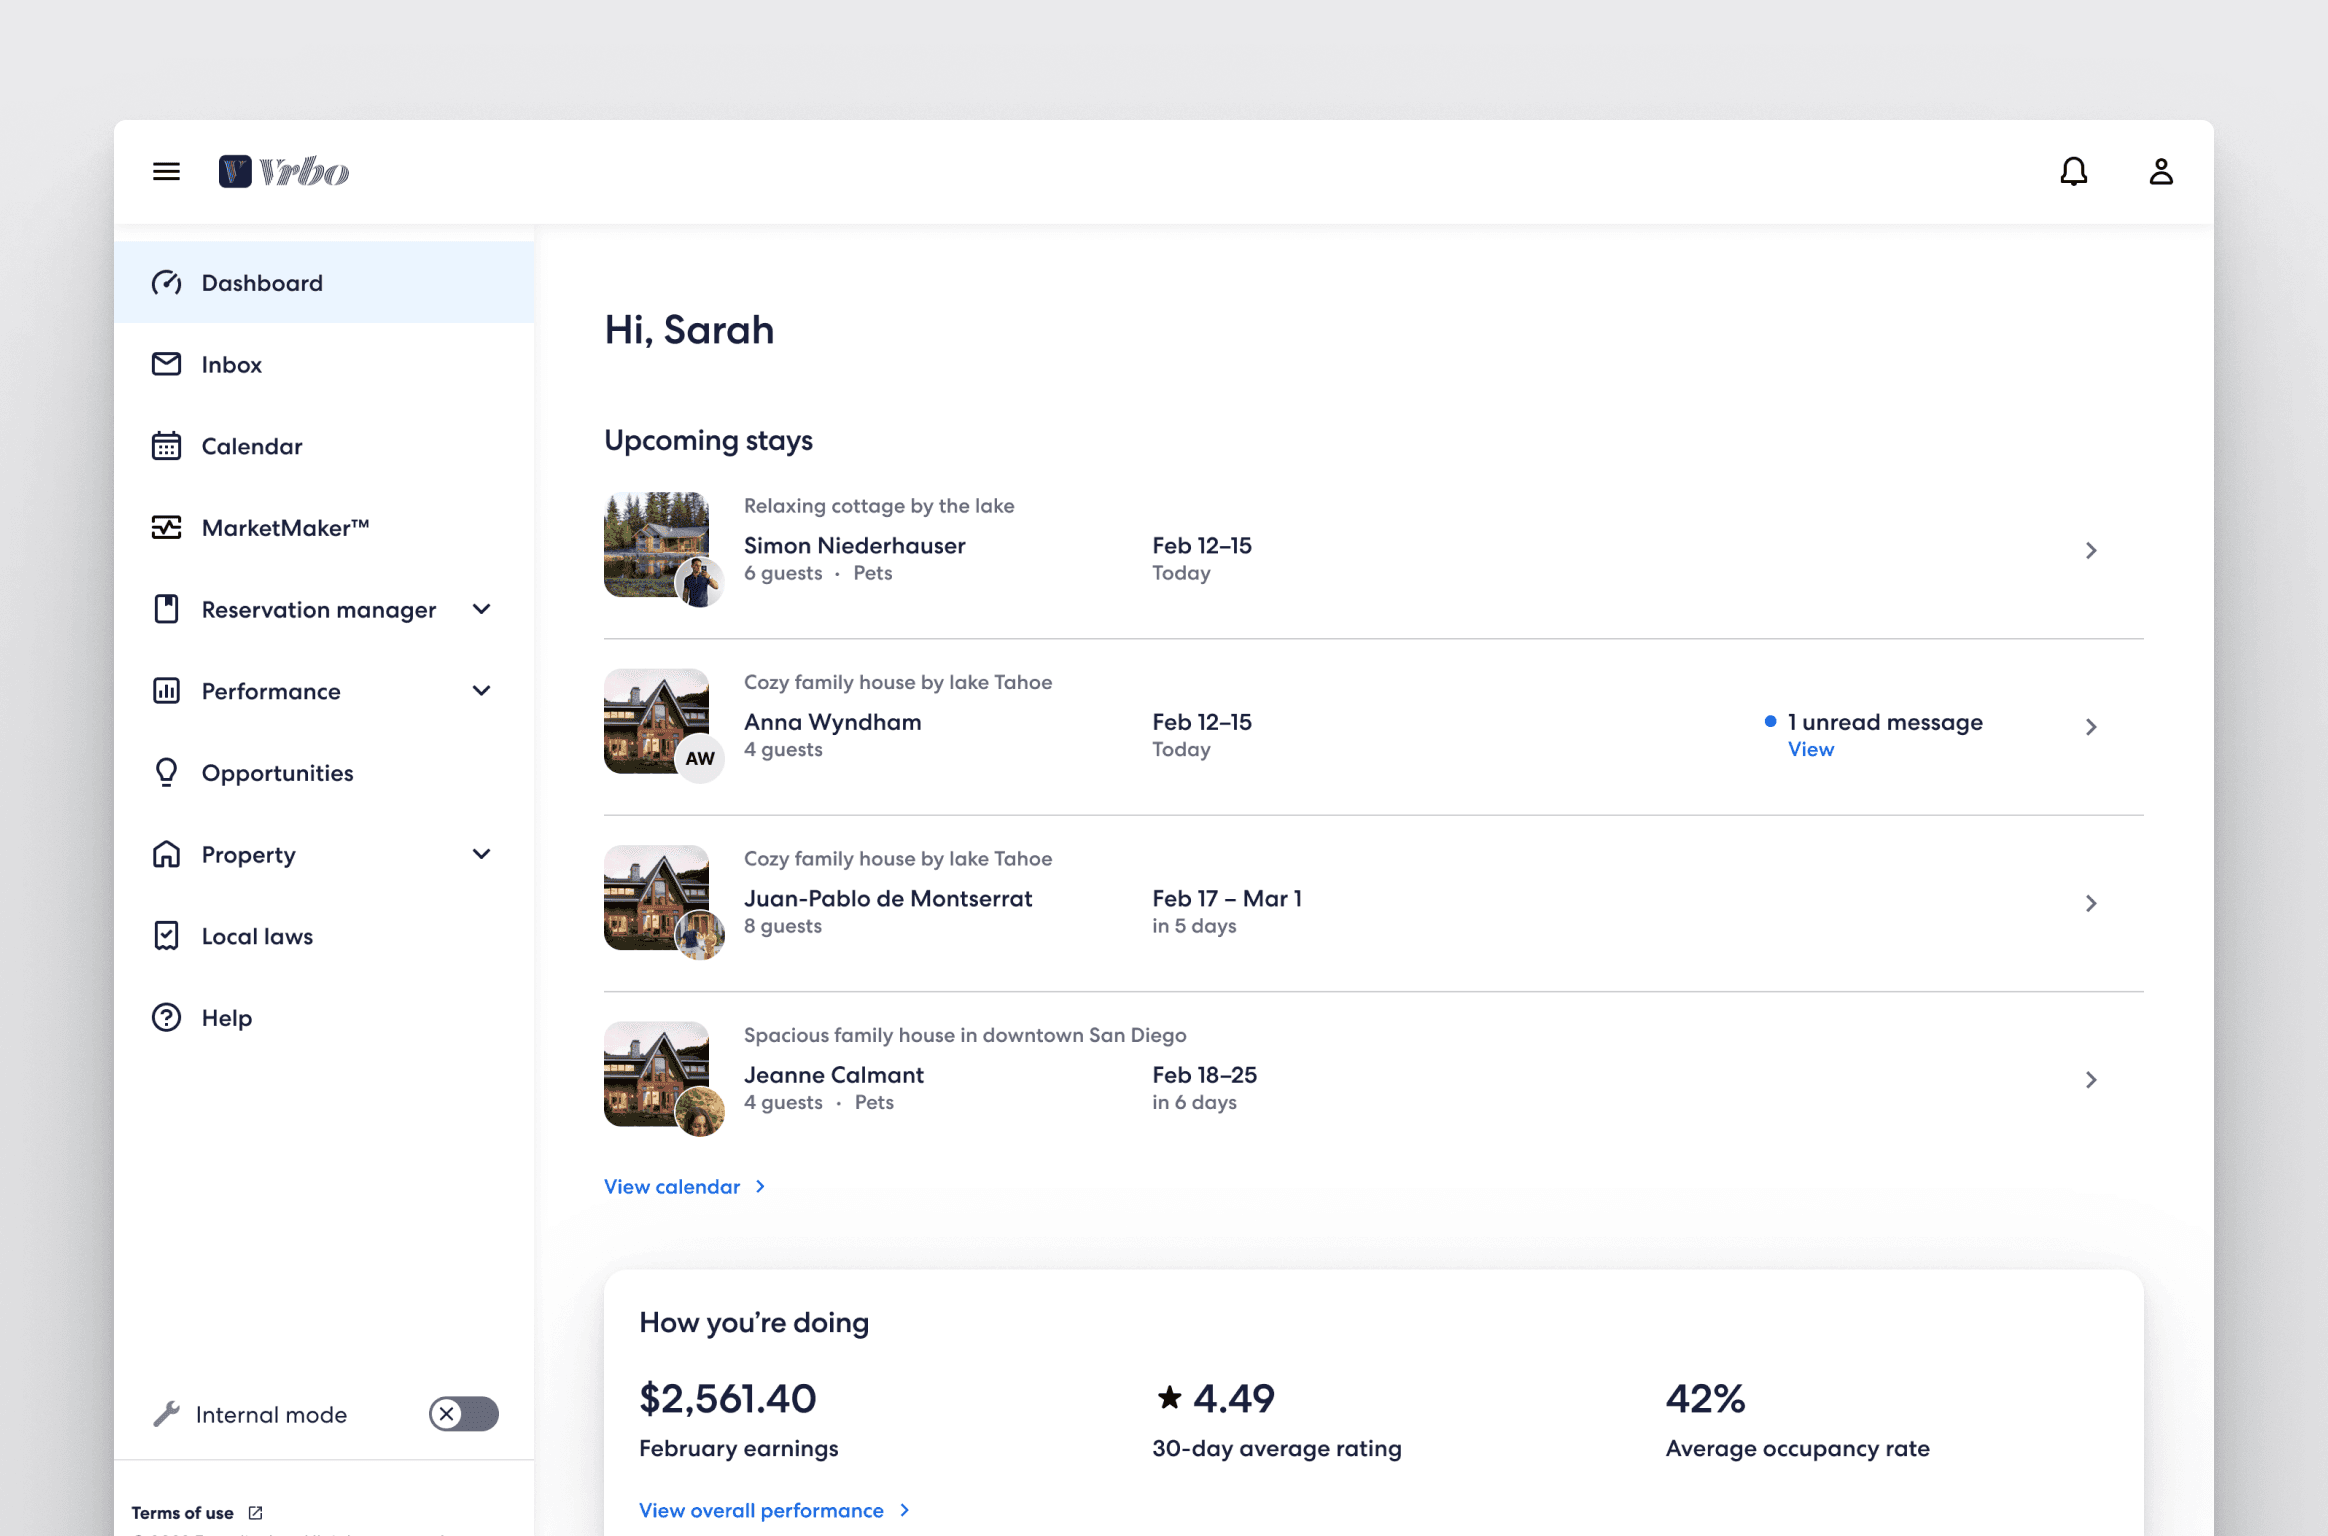Screen dimensions: 2328x1536
Task: Open the hamburger menu icon
Action: (x=166, y=172)
